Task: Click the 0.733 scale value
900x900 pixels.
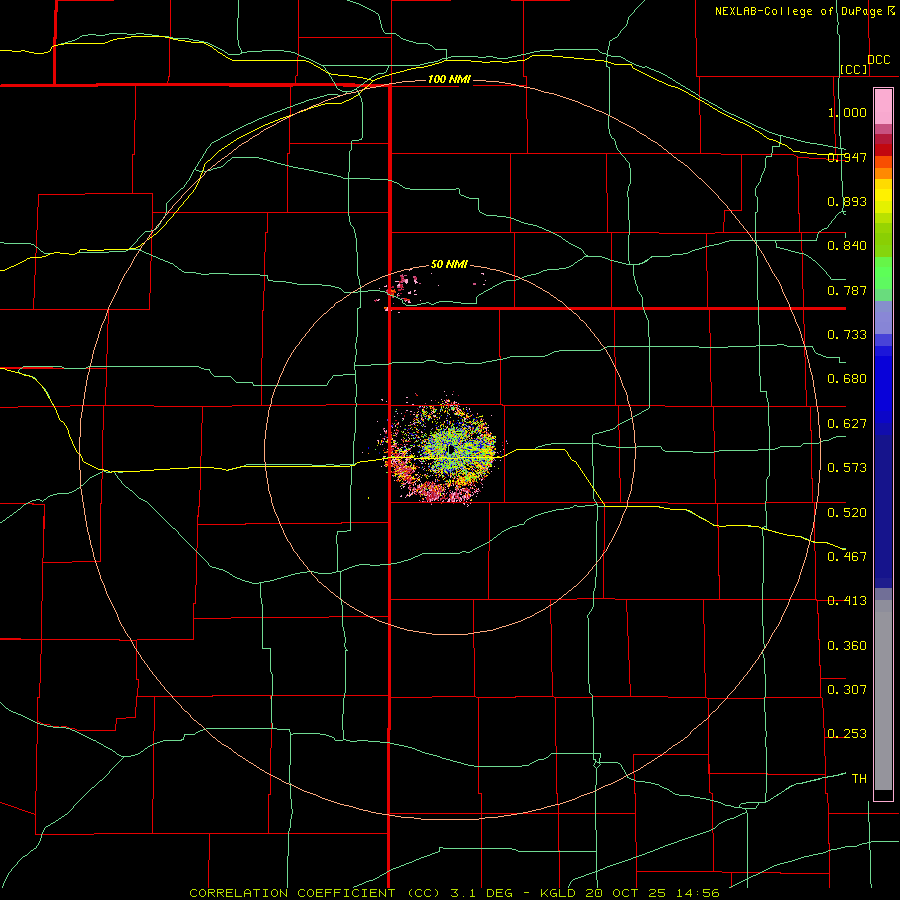Action: 847,335
